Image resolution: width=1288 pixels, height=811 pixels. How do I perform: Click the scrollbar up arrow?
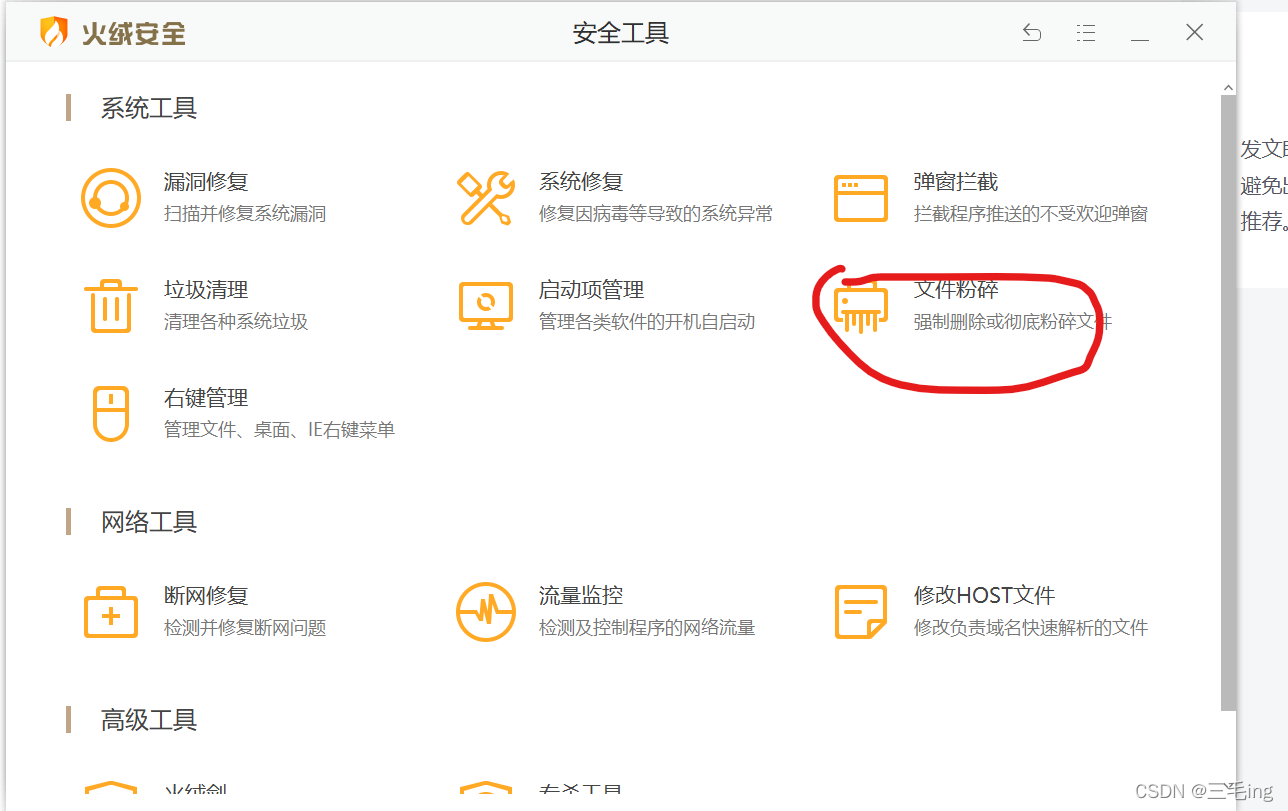[x=1228, y=88]
